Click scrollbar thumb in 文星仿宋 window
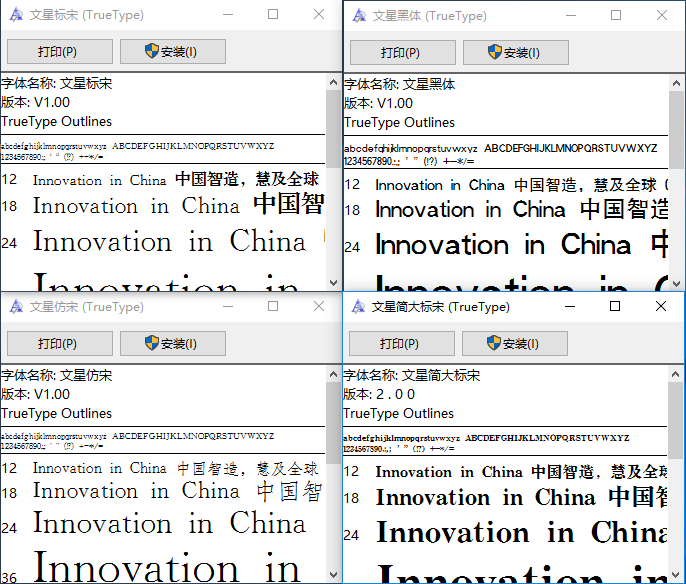The height and width of the screenshot is (584, 686). [333, 422]
